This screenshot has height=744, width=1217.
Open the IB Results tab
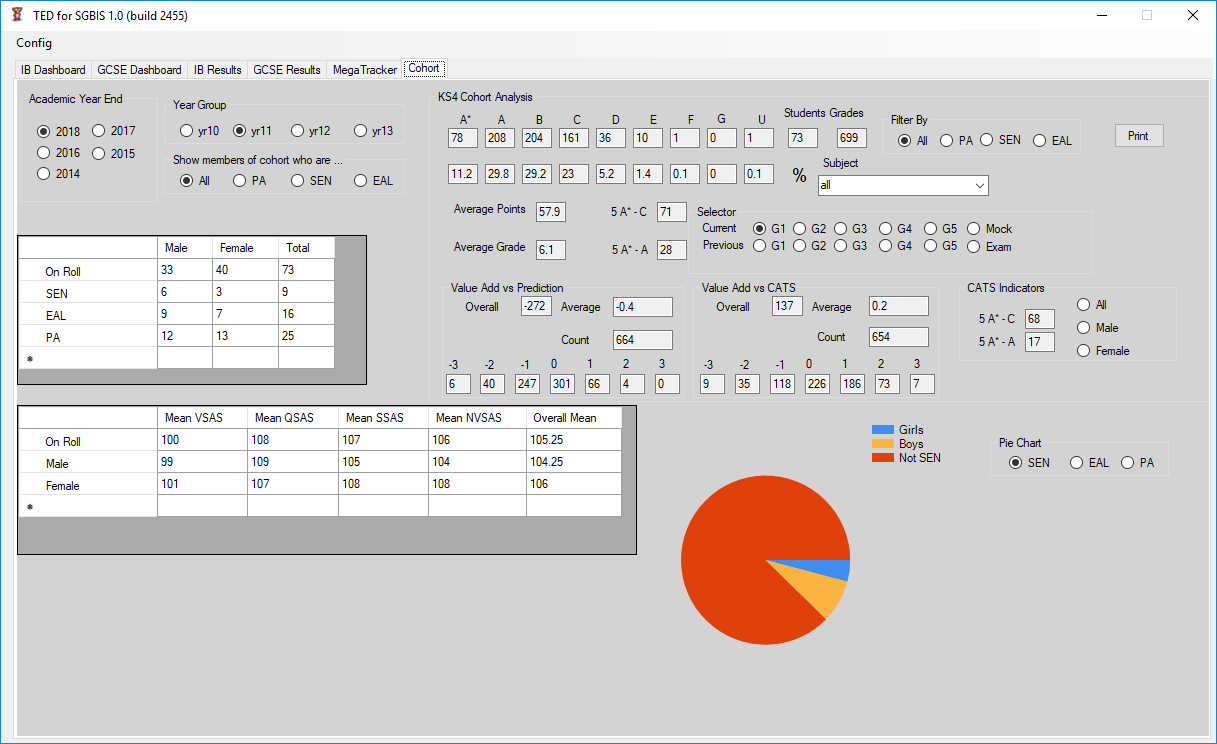[217, 70]
